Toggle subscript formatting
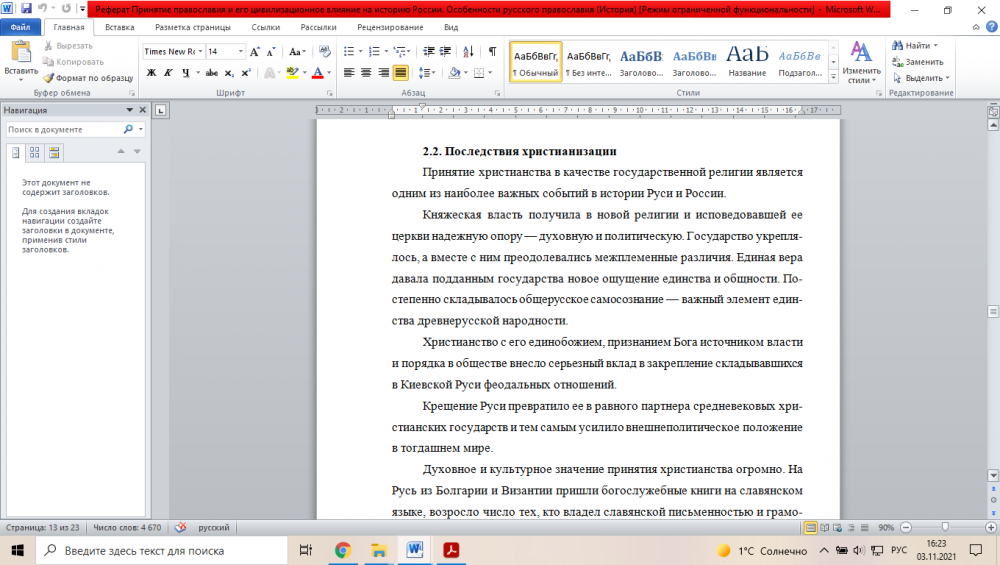Screen dimensions: 1000x565 tap(230, 72)
